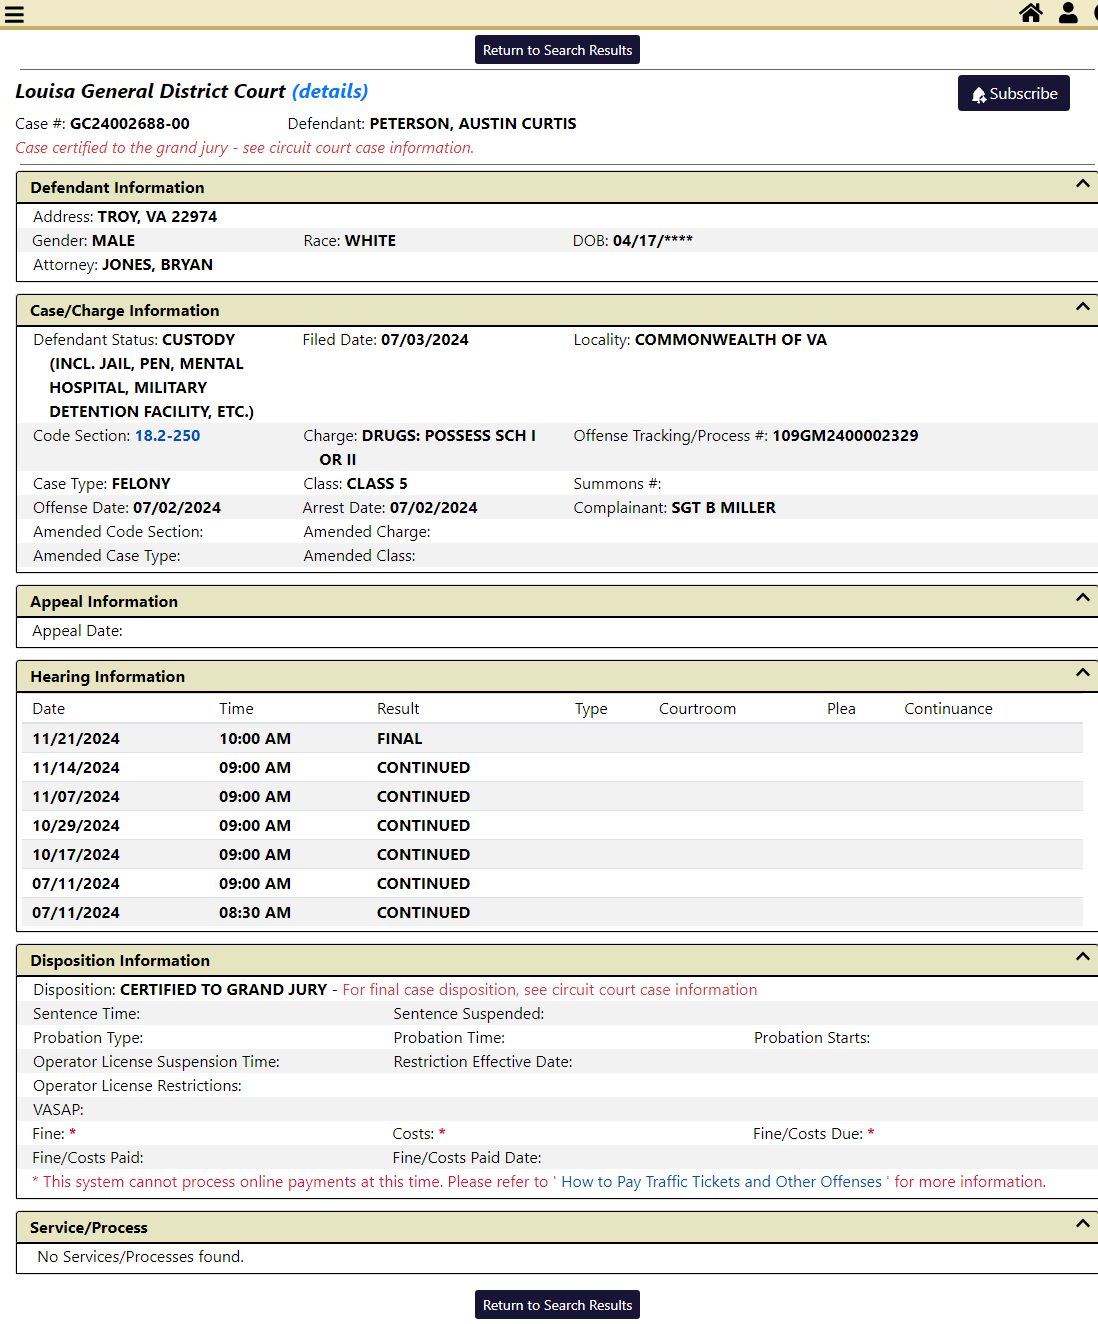Click the Plea column header
Screen dimensions: 1098x1324
click(x=841, y=709)
